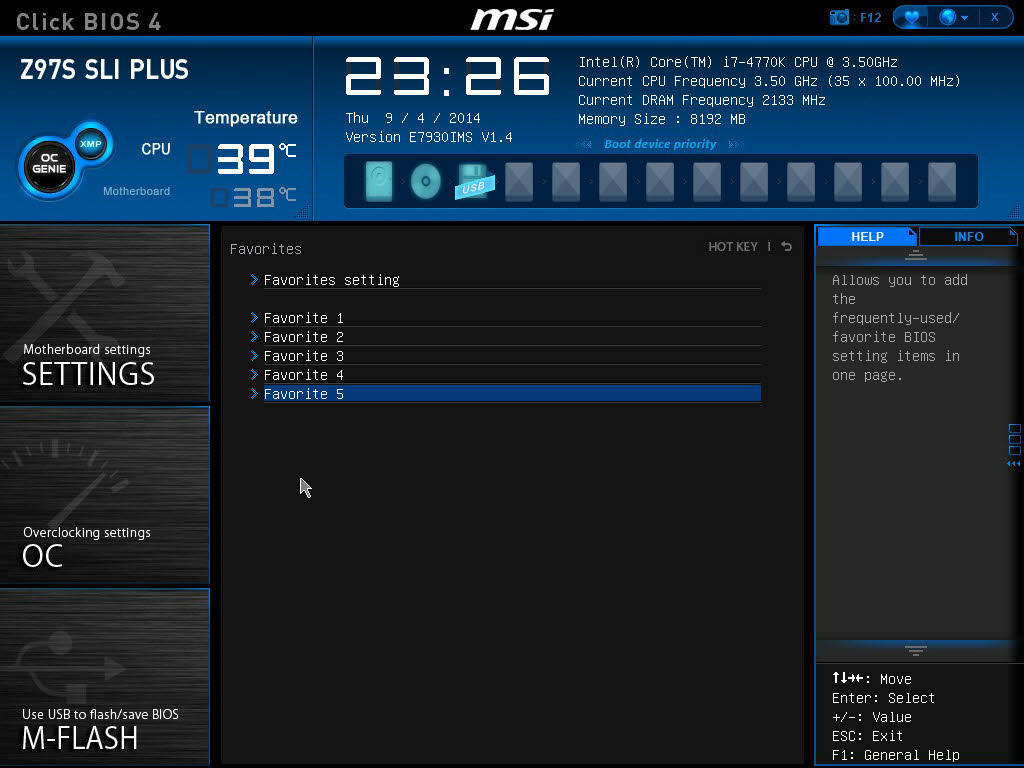Image resolution: width=1024 pixels, height=768 pixels.
Task: Click the Click BIOS 4 title
Action: (x=88, y=22)
